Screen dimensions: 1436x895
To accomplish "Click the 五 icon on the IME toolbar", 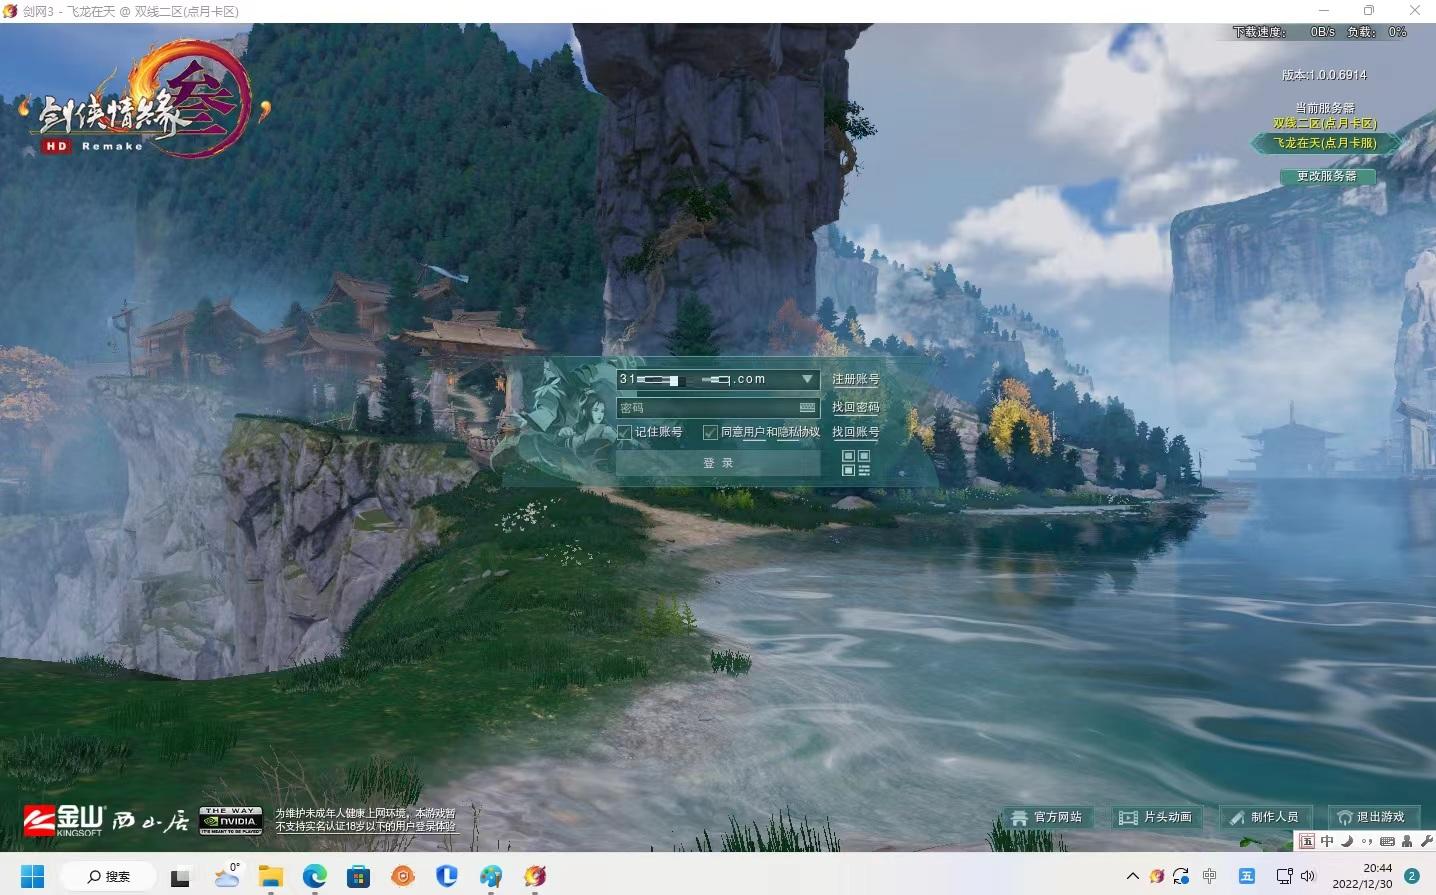I will 1307,841.
